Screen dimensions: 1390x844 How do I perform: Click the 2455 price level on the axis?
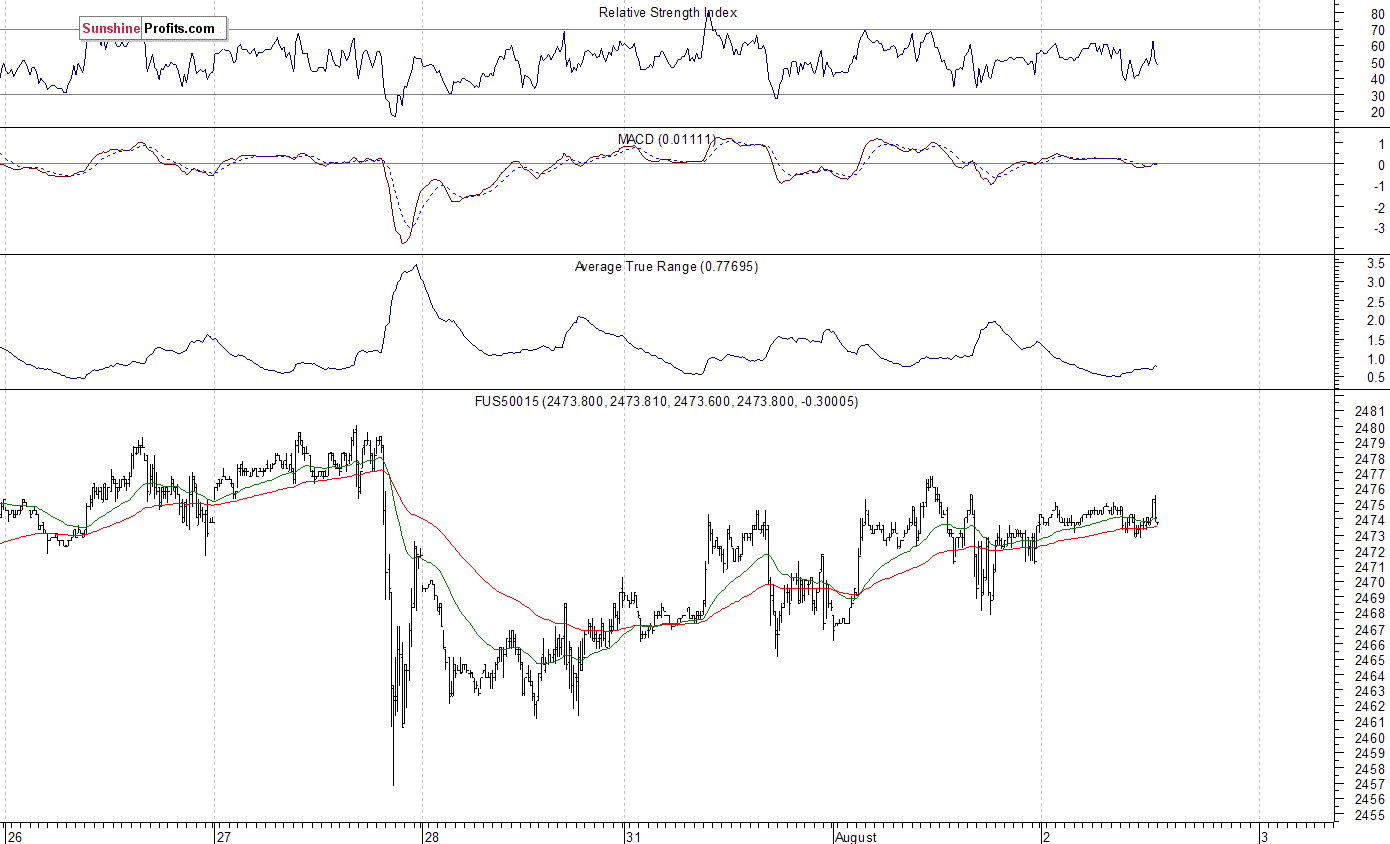pos(1370,816)
